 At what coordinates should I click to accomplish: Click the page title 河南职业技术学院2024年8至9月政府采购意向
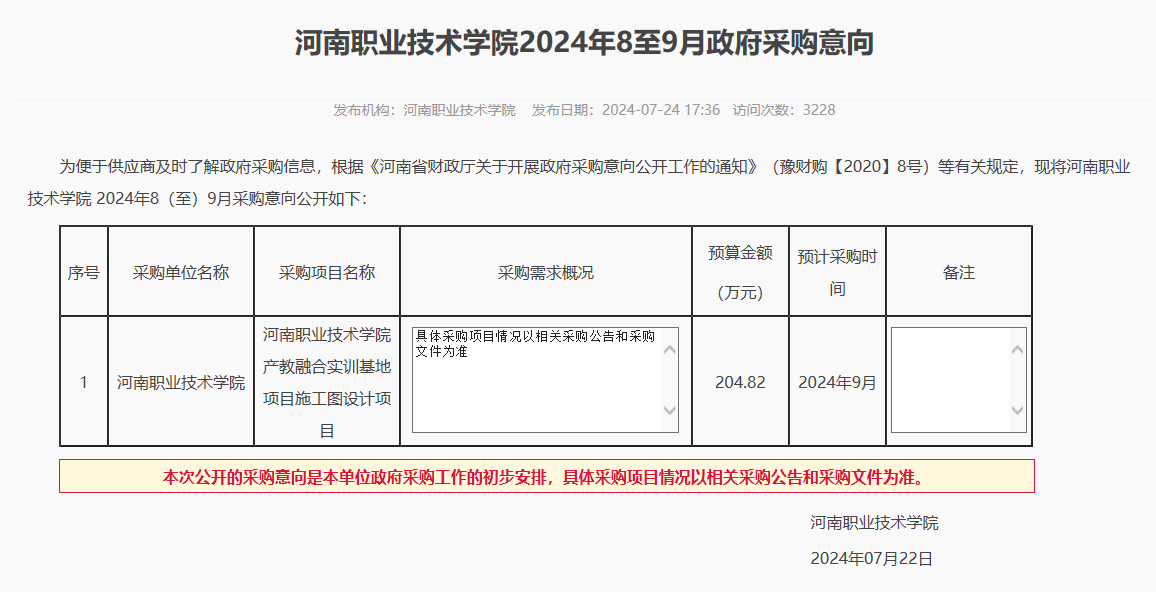584,43
